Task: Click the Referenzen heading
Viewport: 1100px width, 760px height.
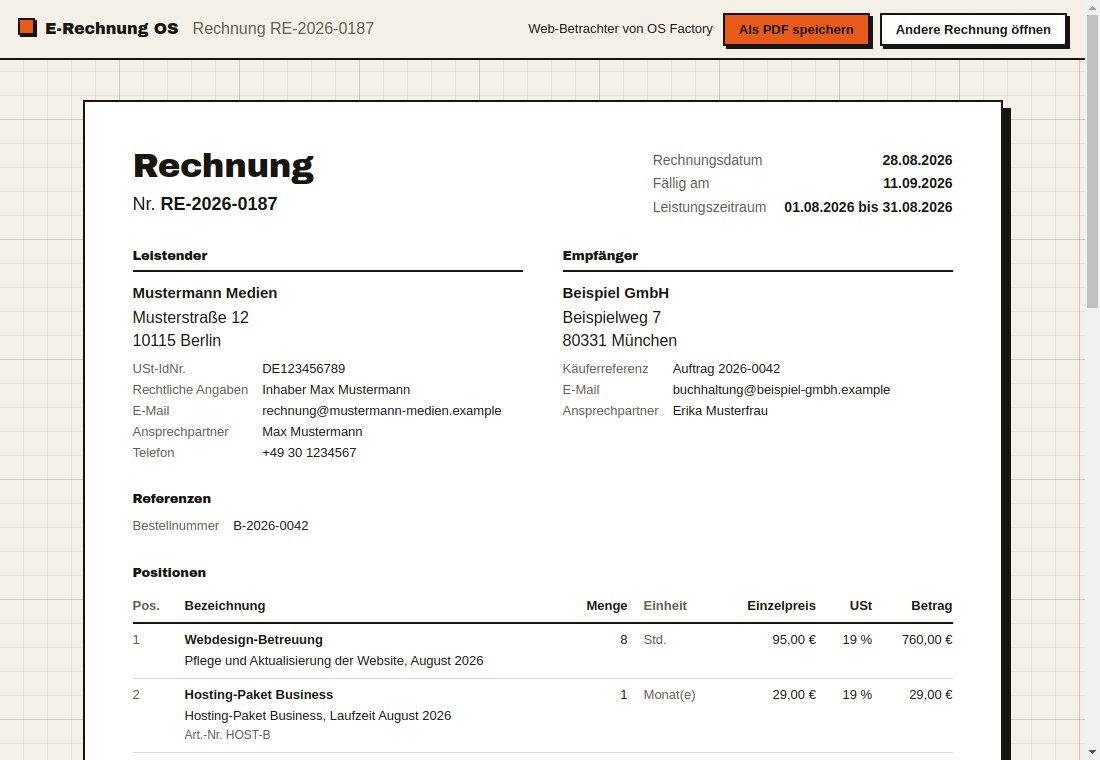Action: 172,498
